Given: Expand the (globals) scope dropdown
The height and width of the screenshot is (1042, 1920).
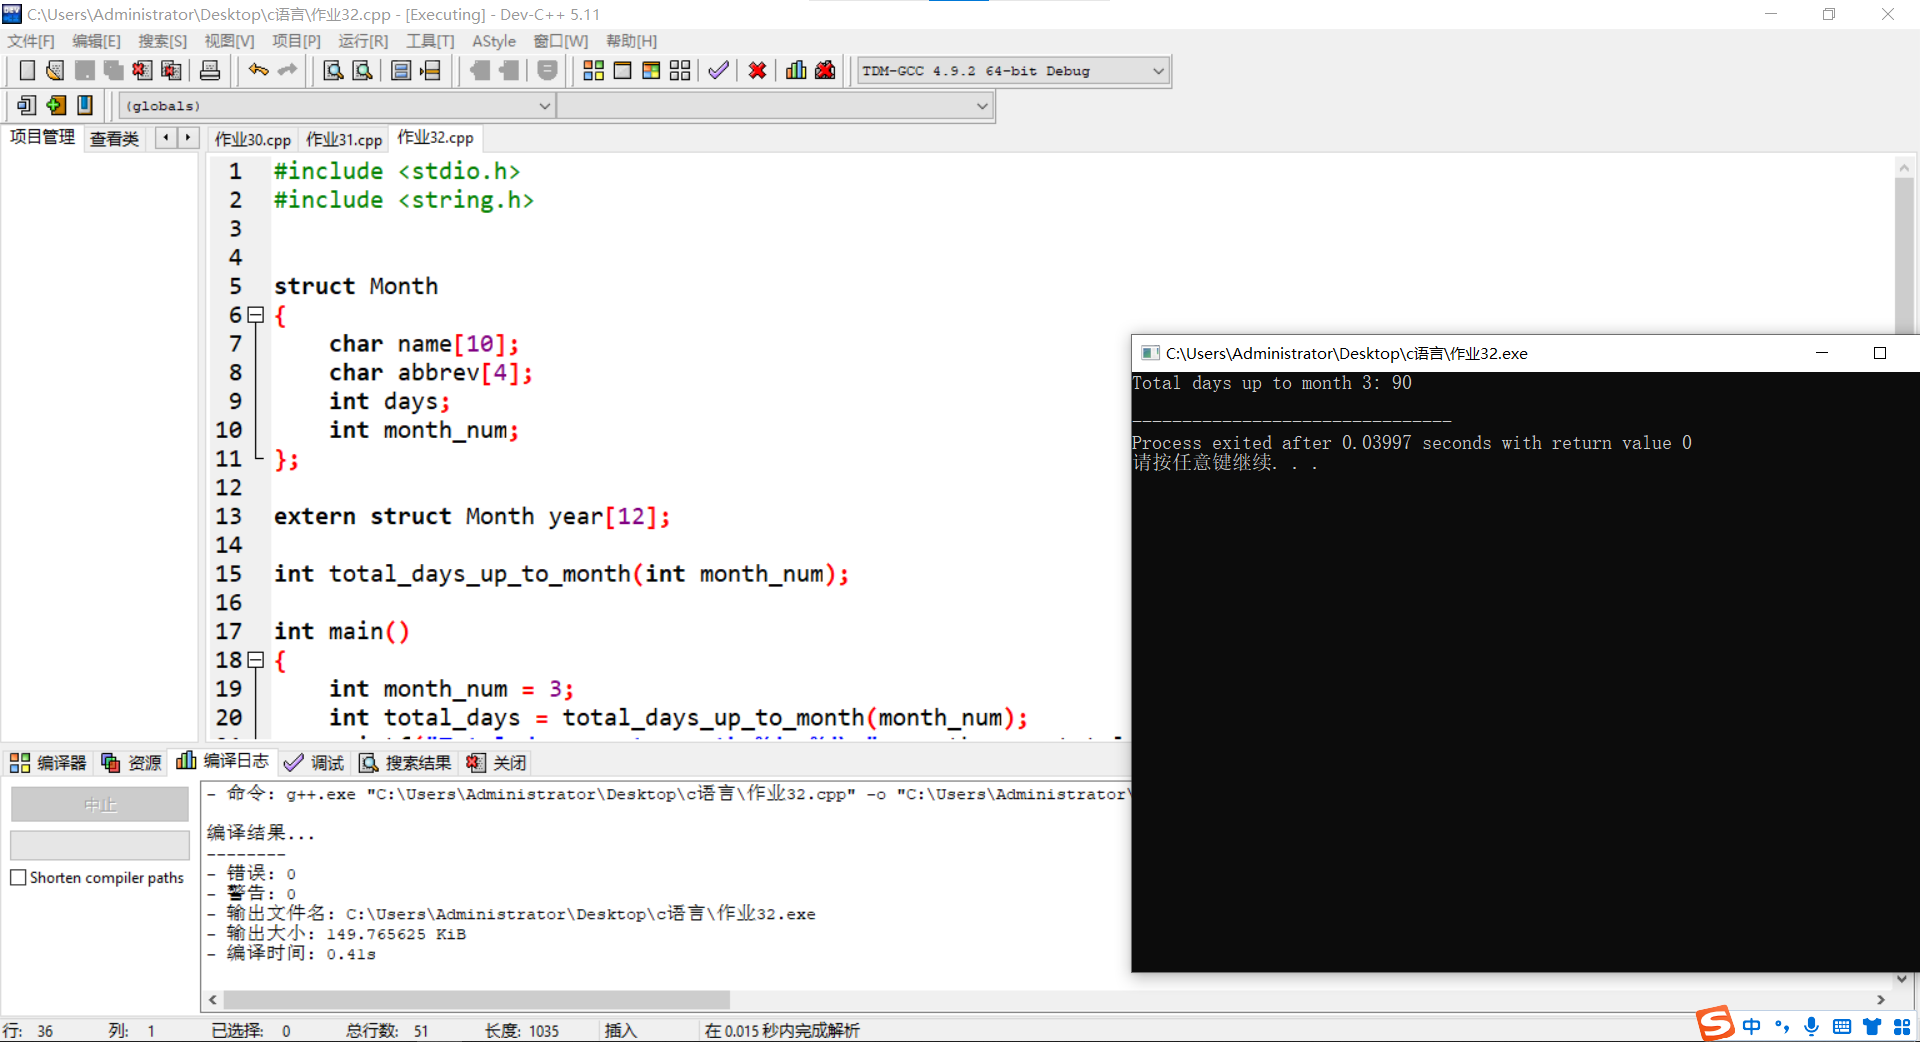Looking at the screenshot, I should click(x=545, y=106).
